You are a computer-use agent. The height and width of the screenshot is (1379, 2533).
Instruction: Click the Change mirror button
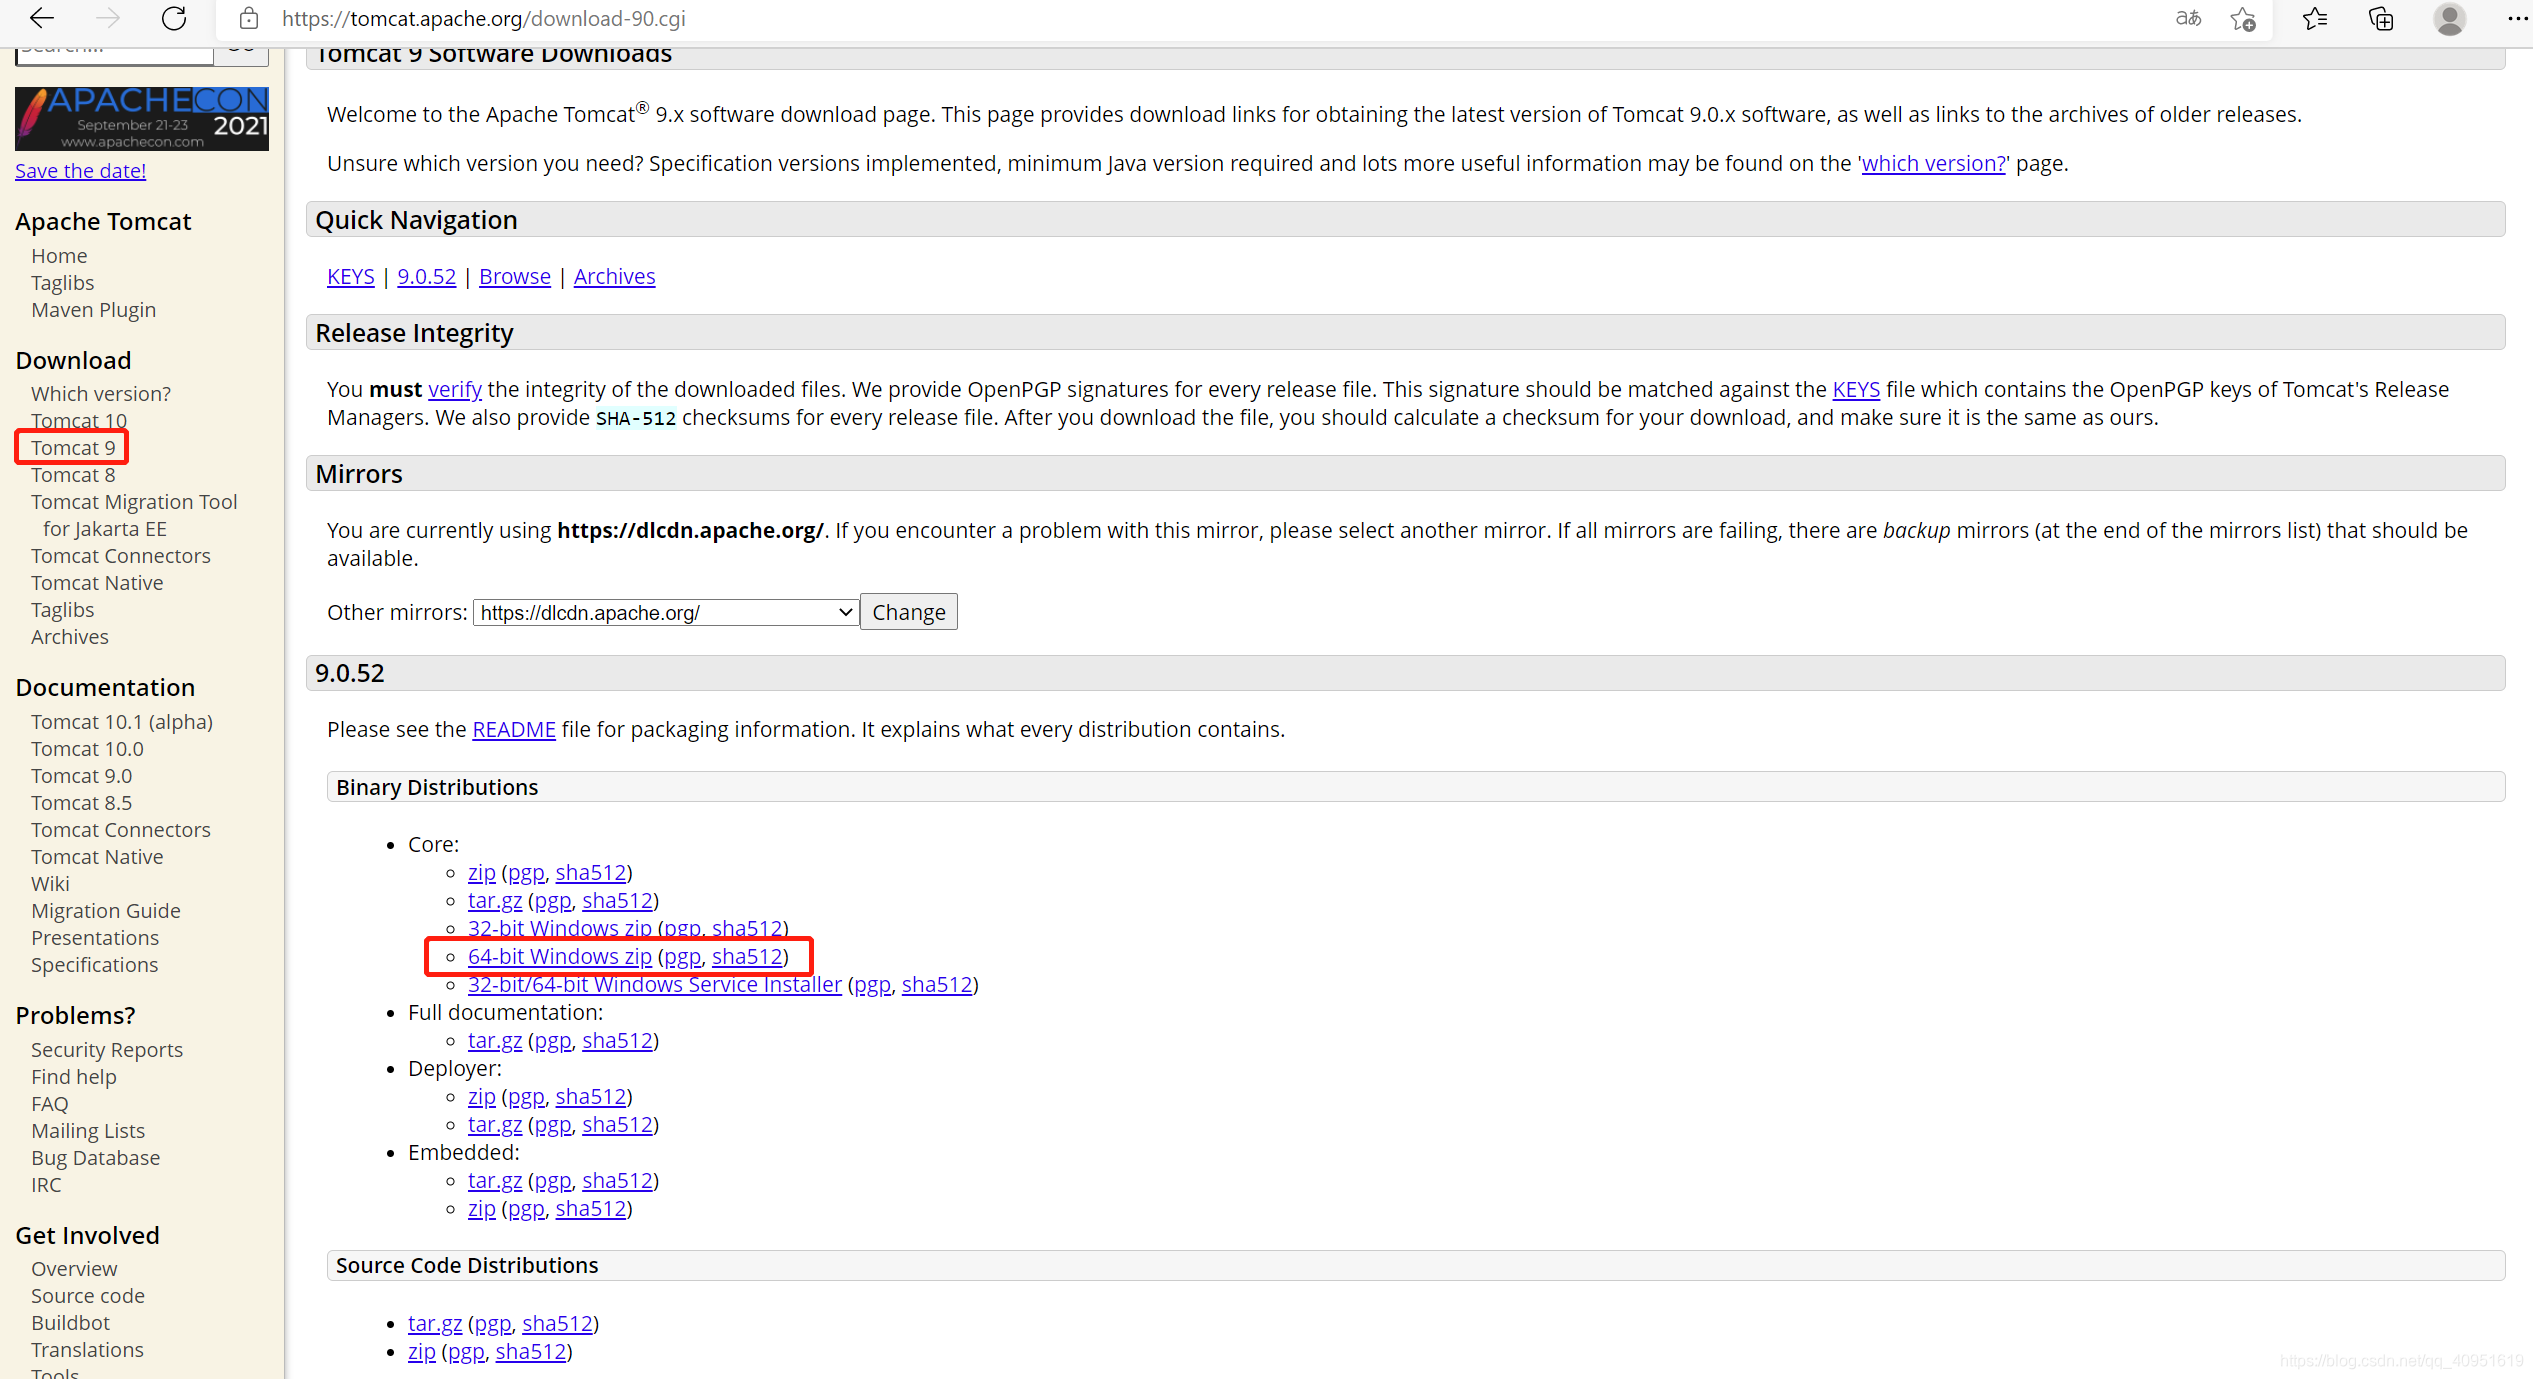click(x=907, y=611)
